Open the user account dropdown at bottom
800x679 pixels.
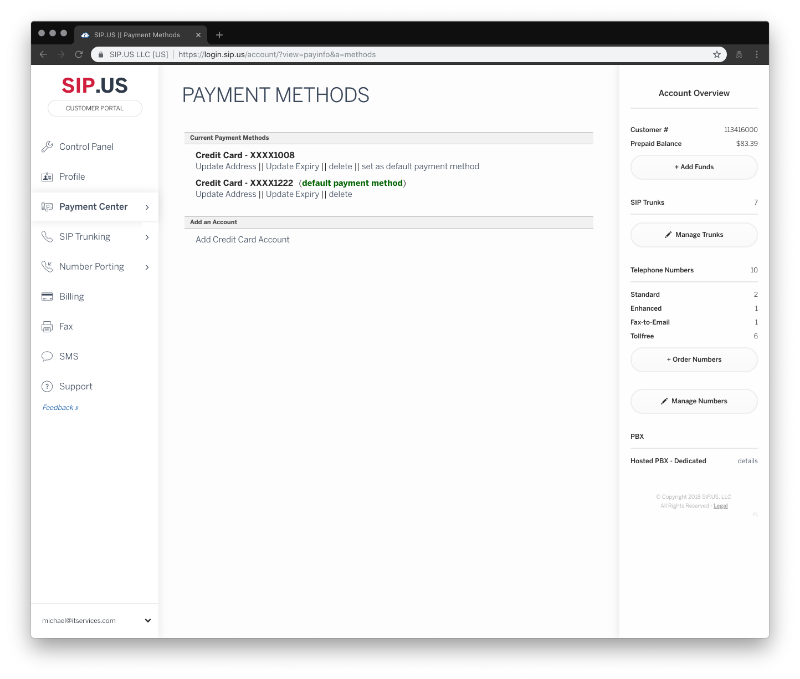148,620
